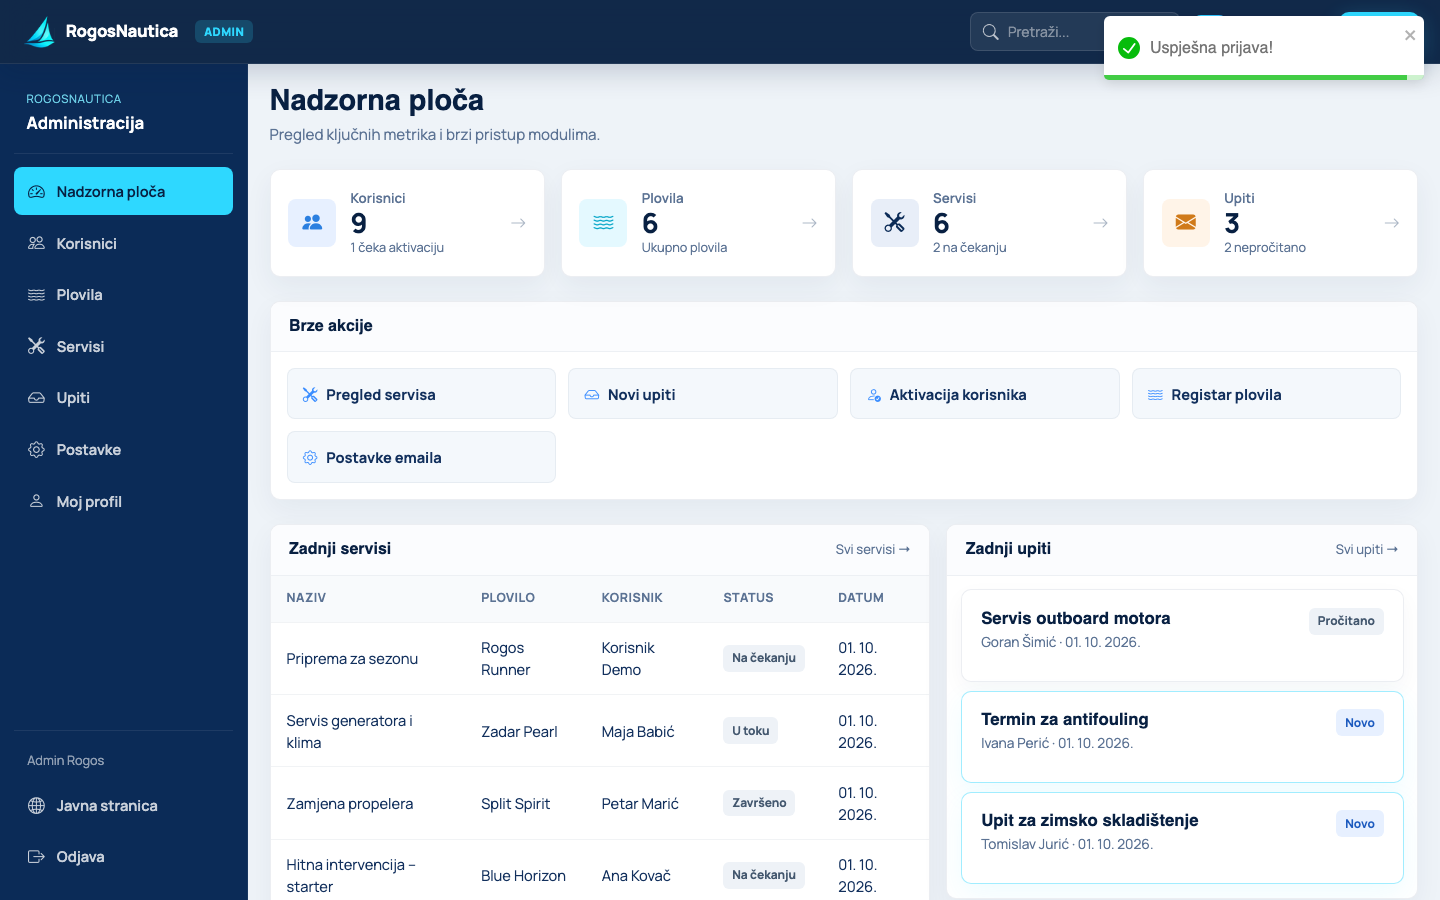This screenshot has height=900, width=1440.
Task: Click the users icon on Korisnici card
Action: tap(312, 223)
